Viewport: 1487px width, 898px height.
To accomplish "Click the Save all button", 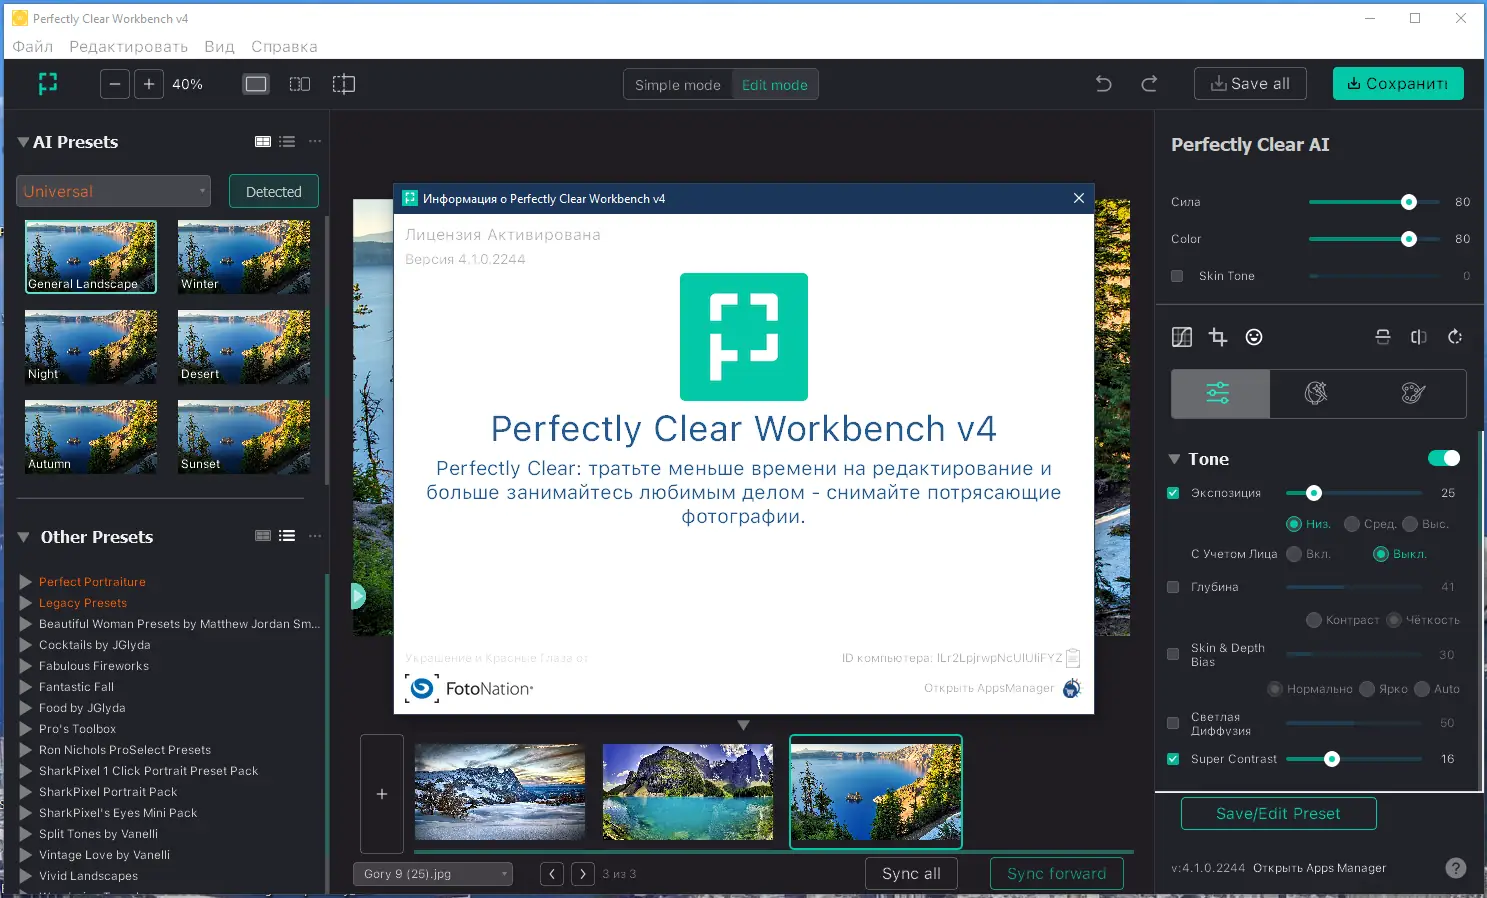I will pos(1250,84).
